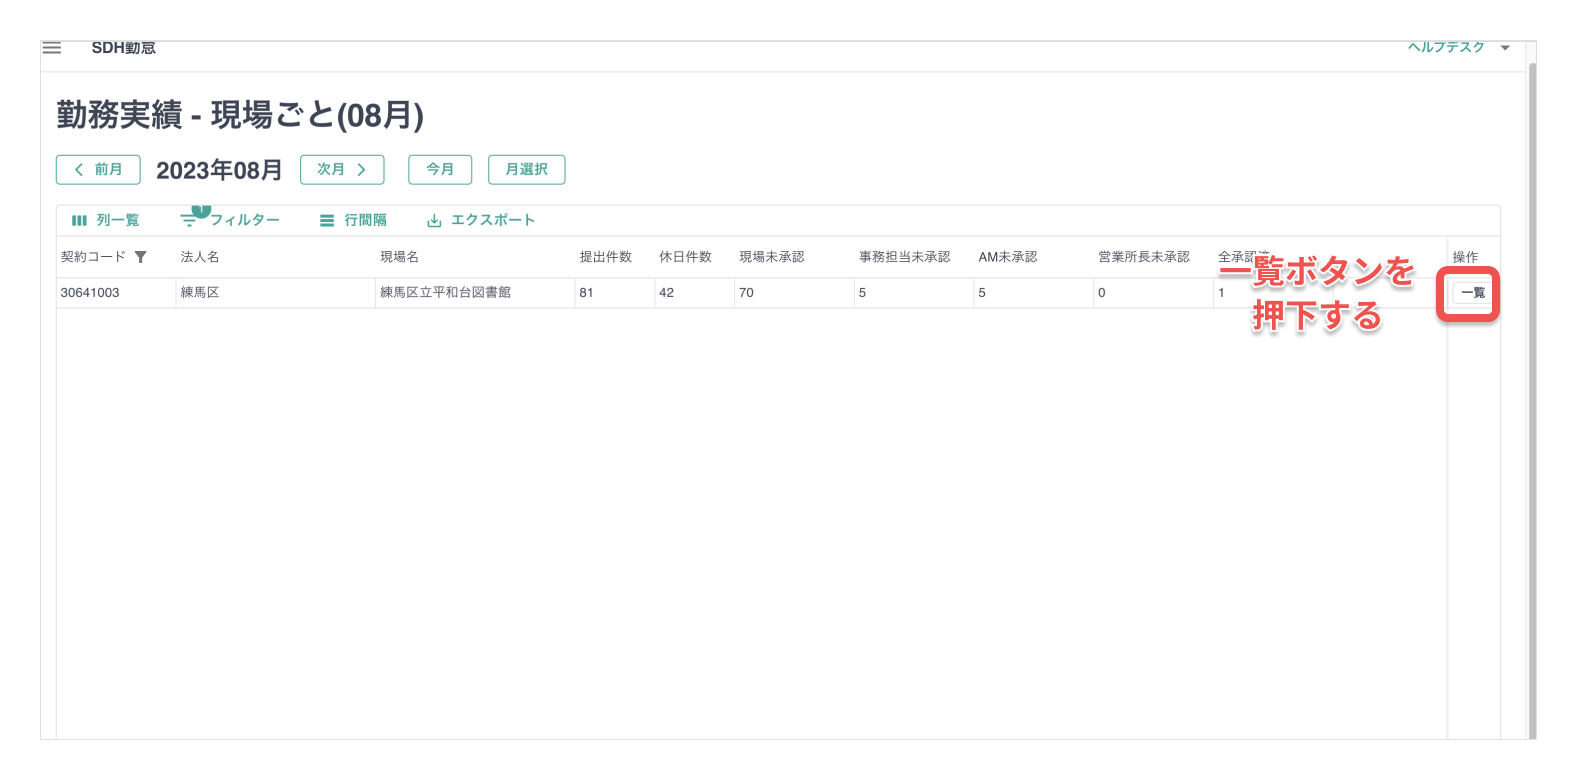Open the 列一覧 columns panel
The image size is (1577, 780).
106,220
